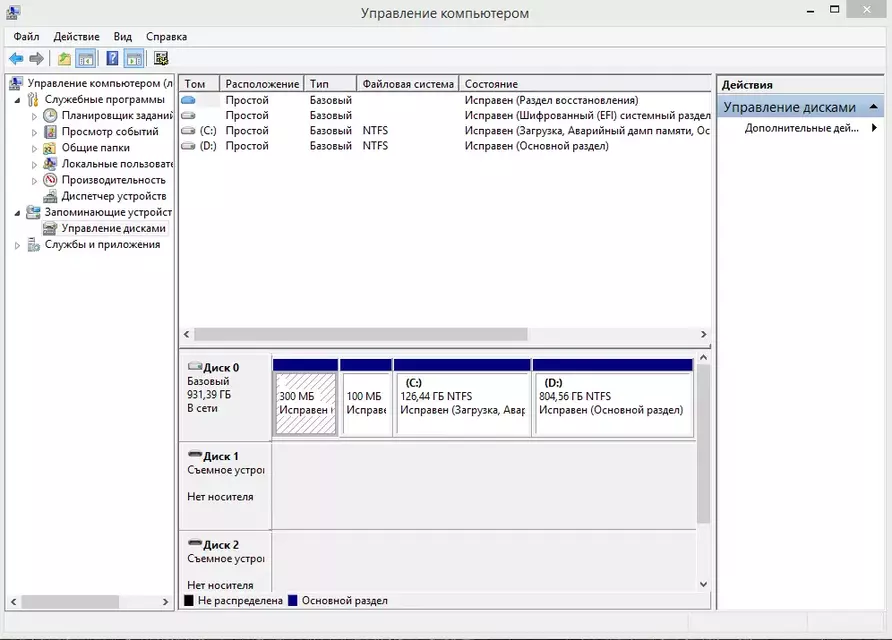Image resolution: width=892 pixels, height=640 pixels.
Task: Collapse the Запоминающие устройства node
Action: click(18, 213)
